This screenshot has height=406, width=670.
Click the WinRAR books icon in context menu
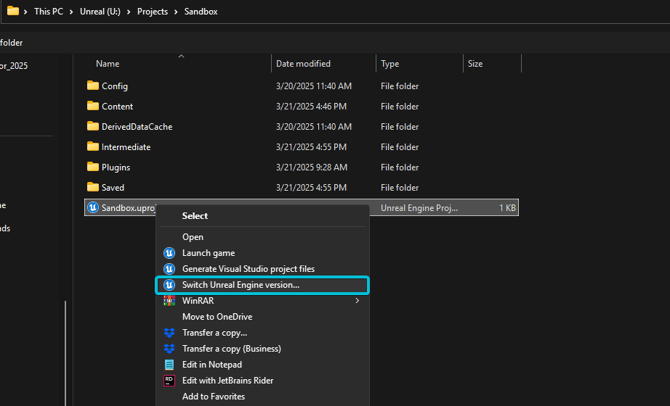click(x=169, y=301)
